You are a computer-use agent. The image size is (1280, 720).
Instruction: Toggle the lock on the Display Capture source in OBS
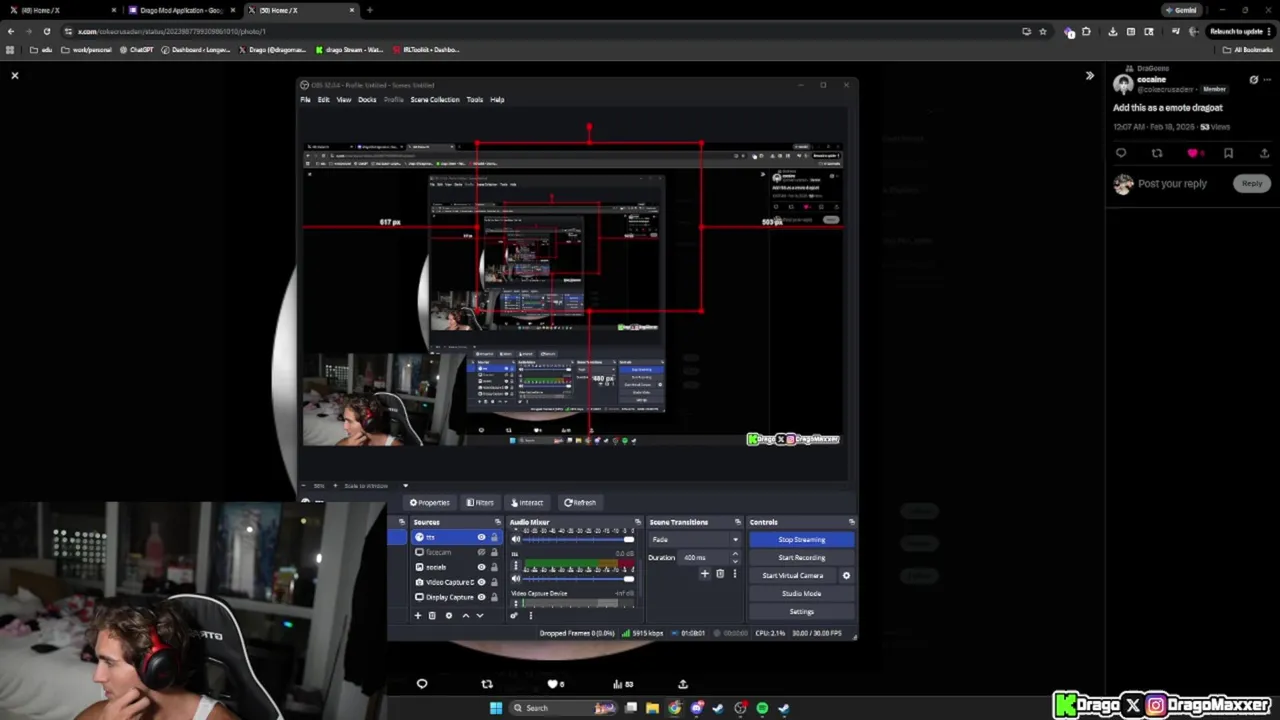point(494,597)
